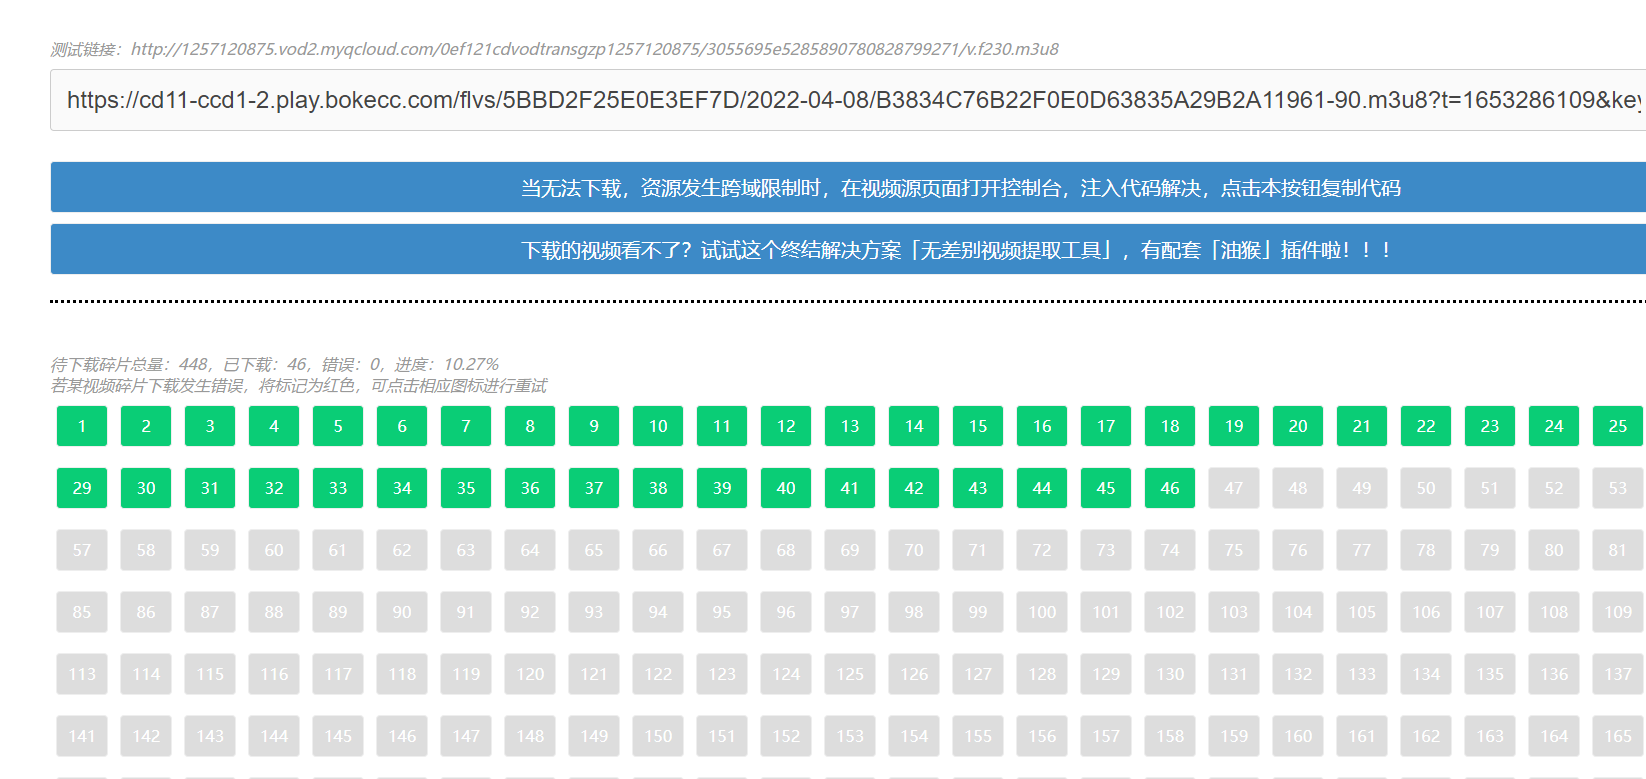The image size is (1646, 779).
Task: Click pending segment 133
Action: coord(1362,674)
